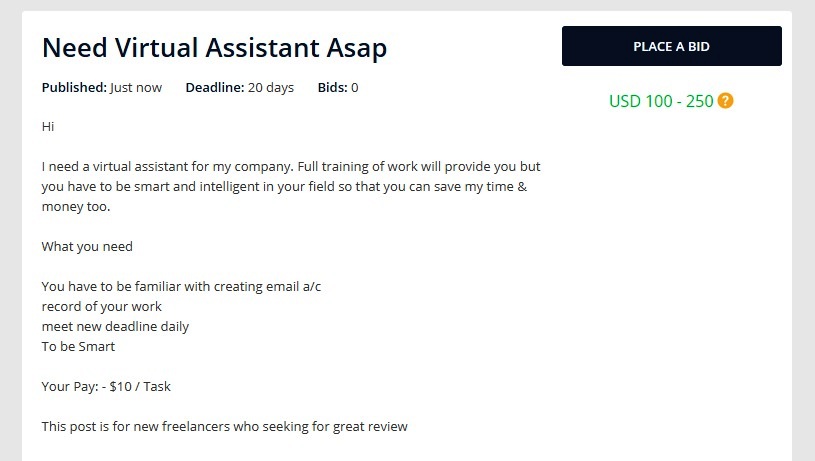815x461 pixels.
Task: Click the 'new freelancers' closing sentence
Action: click(224, 426)
